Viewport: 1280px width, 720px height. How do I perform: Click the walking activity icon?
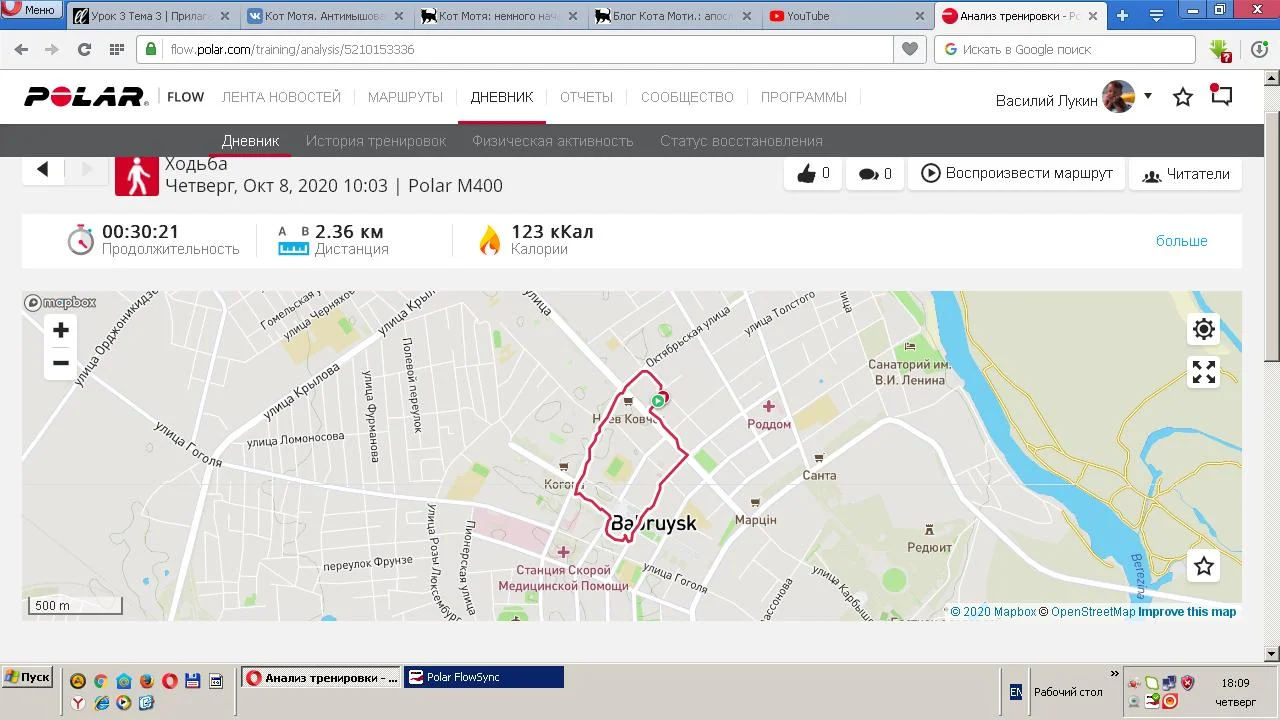(x=137, y=176)
